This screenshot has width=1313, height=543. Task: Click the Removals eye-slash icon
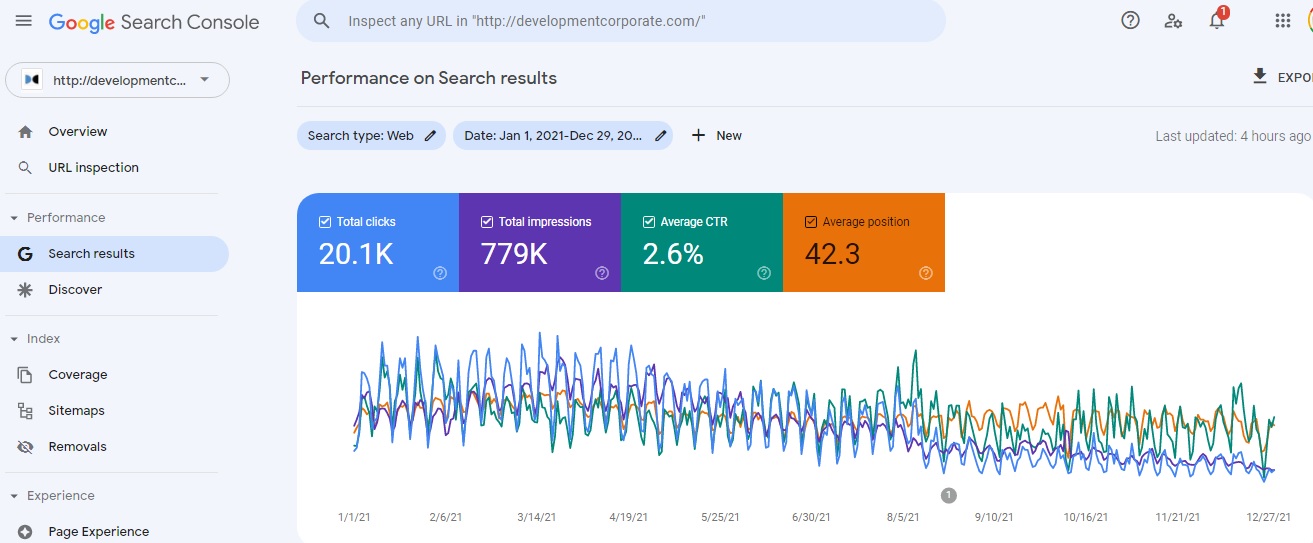(26, 447)
